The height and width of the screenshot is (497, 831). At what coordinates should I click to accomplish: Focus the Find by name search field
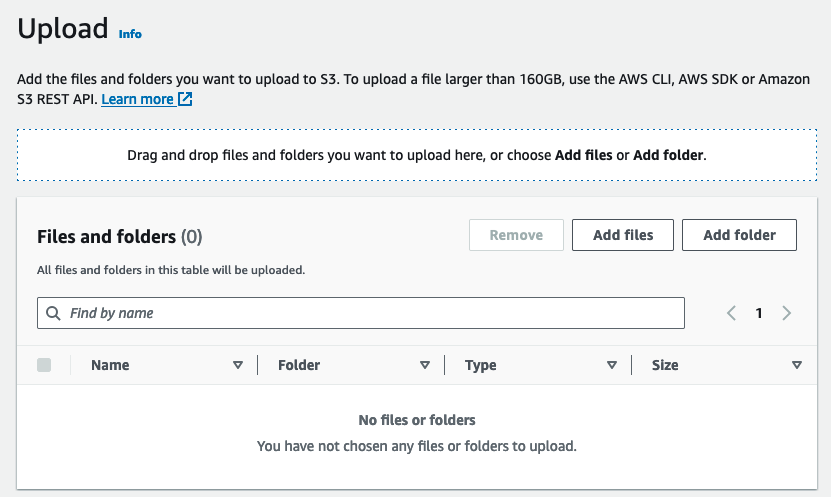coord(370,313)
